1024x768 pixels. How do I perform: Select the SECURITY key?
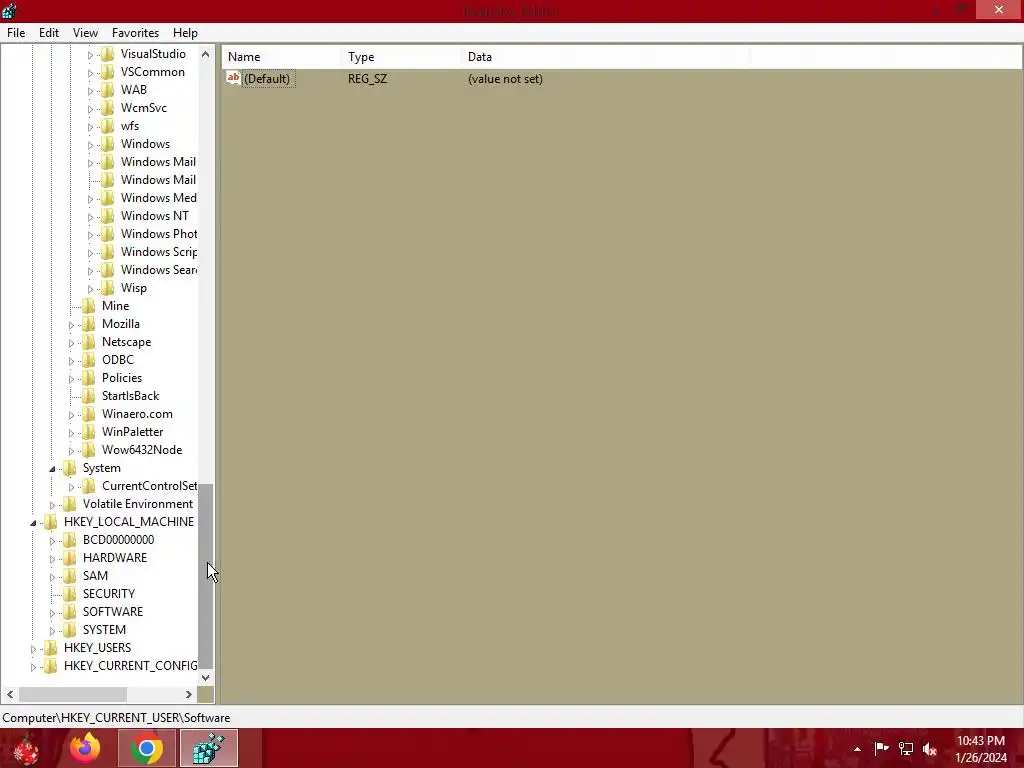pyautogui.click(x=109, y=594)
